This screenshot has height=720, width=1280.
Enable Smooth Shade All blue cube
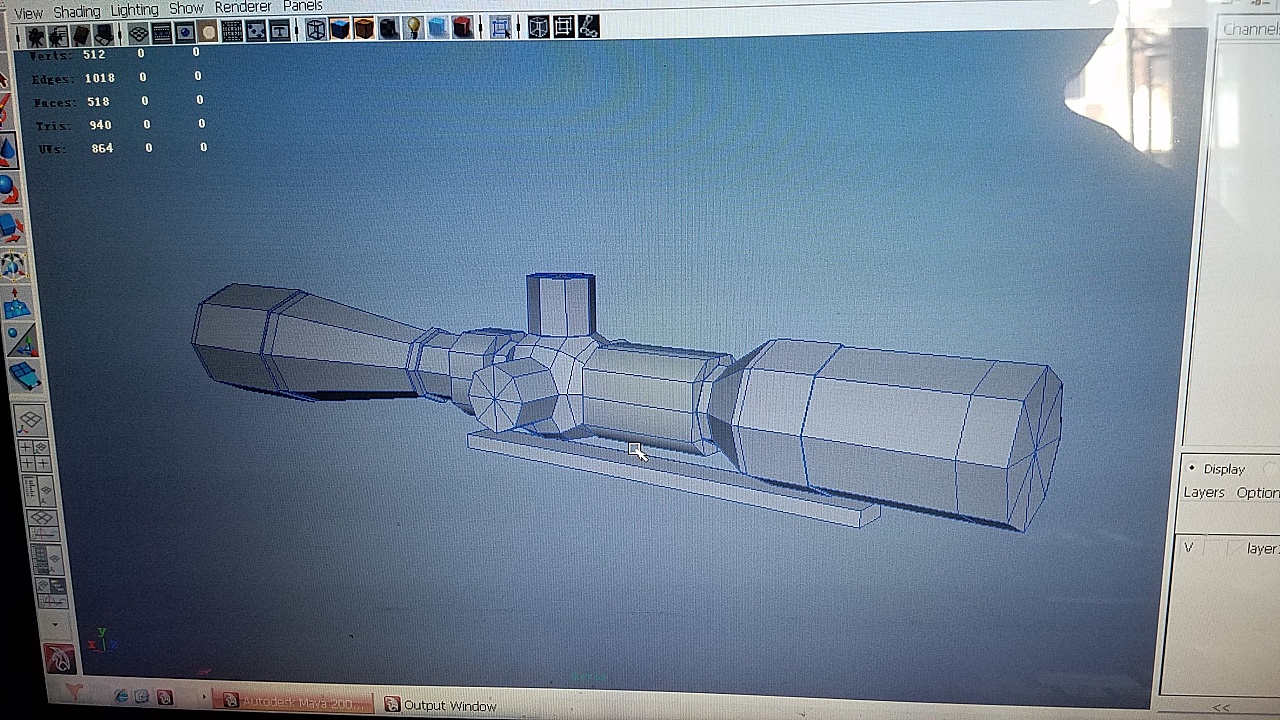coord(340,30)
